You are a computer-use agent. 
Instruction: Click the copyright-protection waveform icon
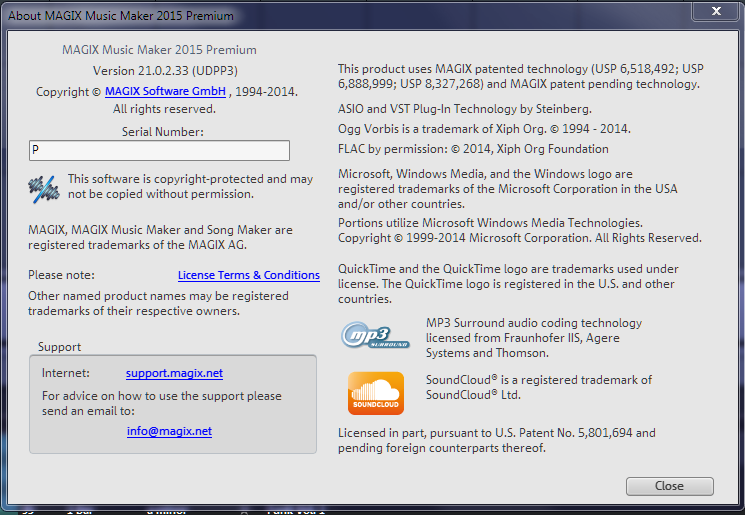tap(44, 189)
